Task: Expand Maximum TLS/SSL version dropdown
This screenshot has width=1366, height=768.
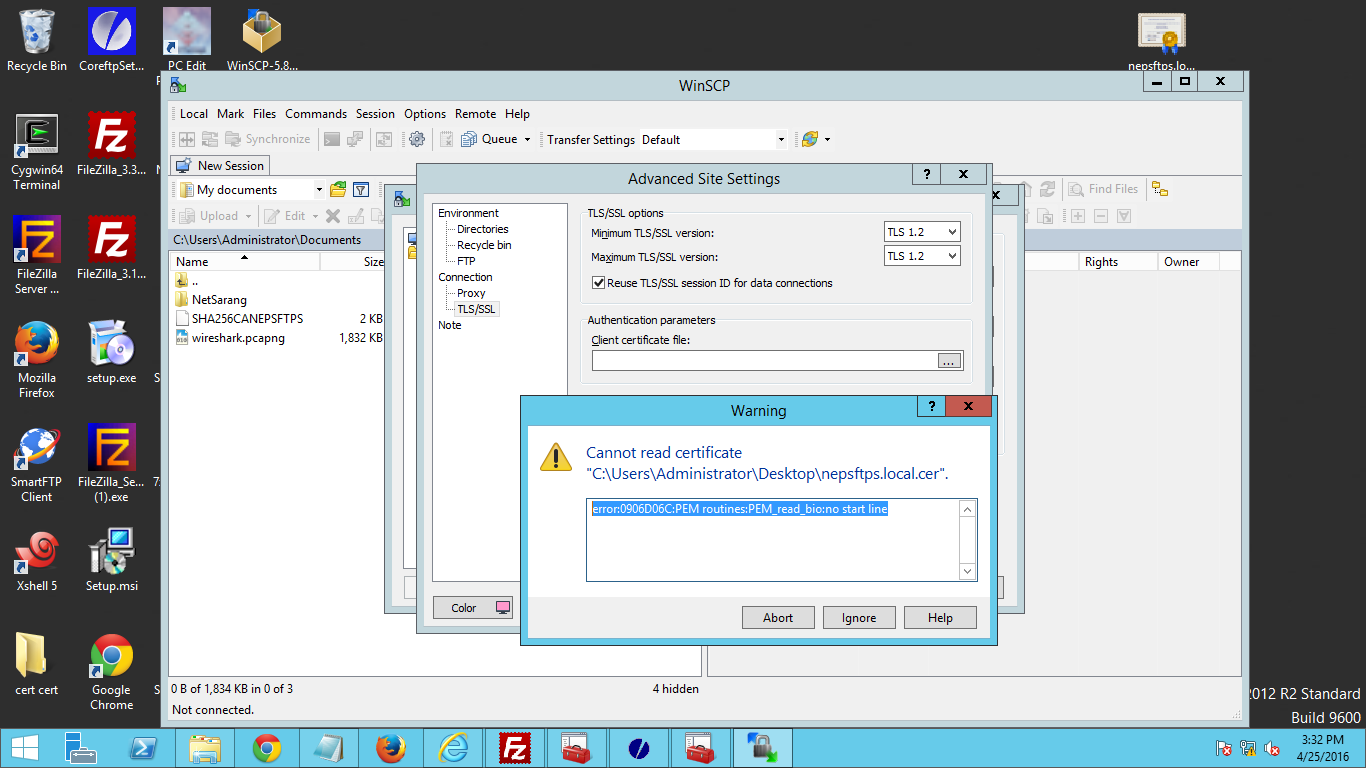Action: pyautogui.click(x=922, y=256)
